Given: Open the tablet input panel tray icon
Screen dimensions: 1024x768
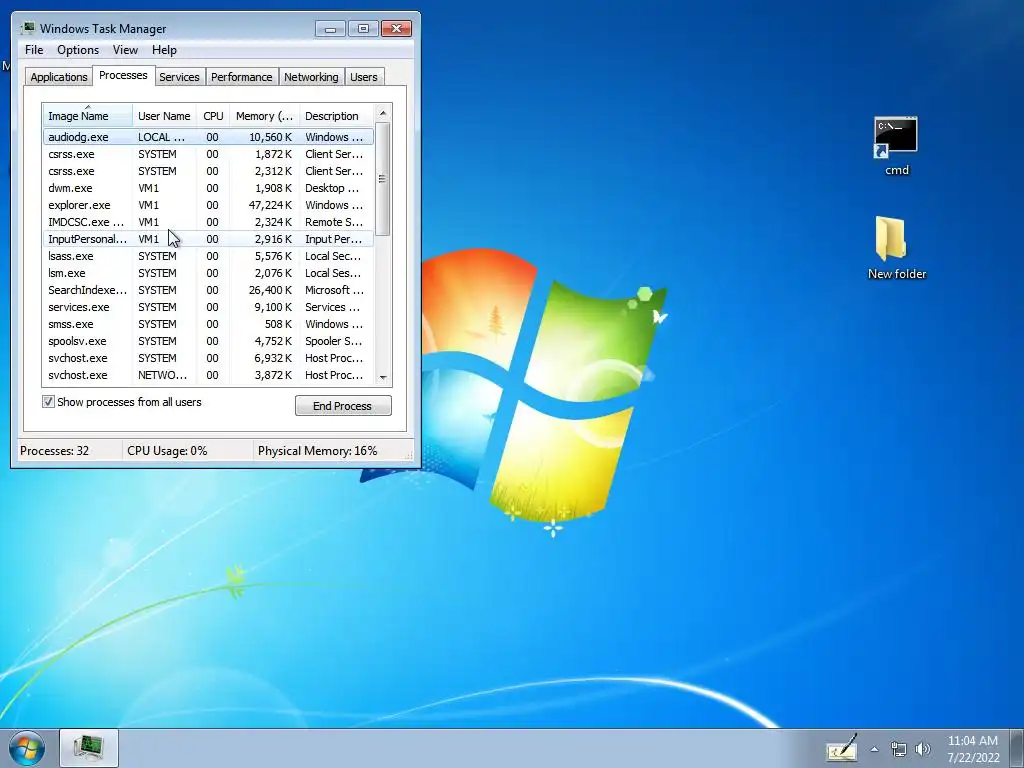Looking at the screenshot, I should click(x=841, y=748).
